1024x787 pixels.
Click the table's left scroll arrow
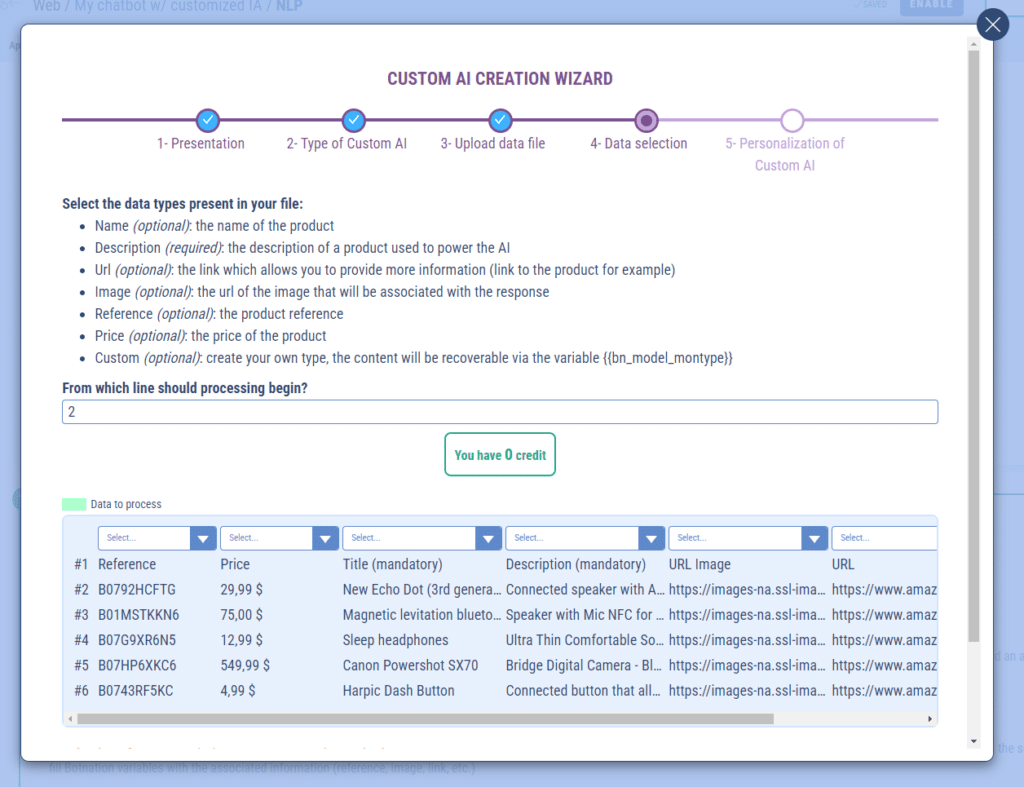pyautogui.click(x=70, y=718)
